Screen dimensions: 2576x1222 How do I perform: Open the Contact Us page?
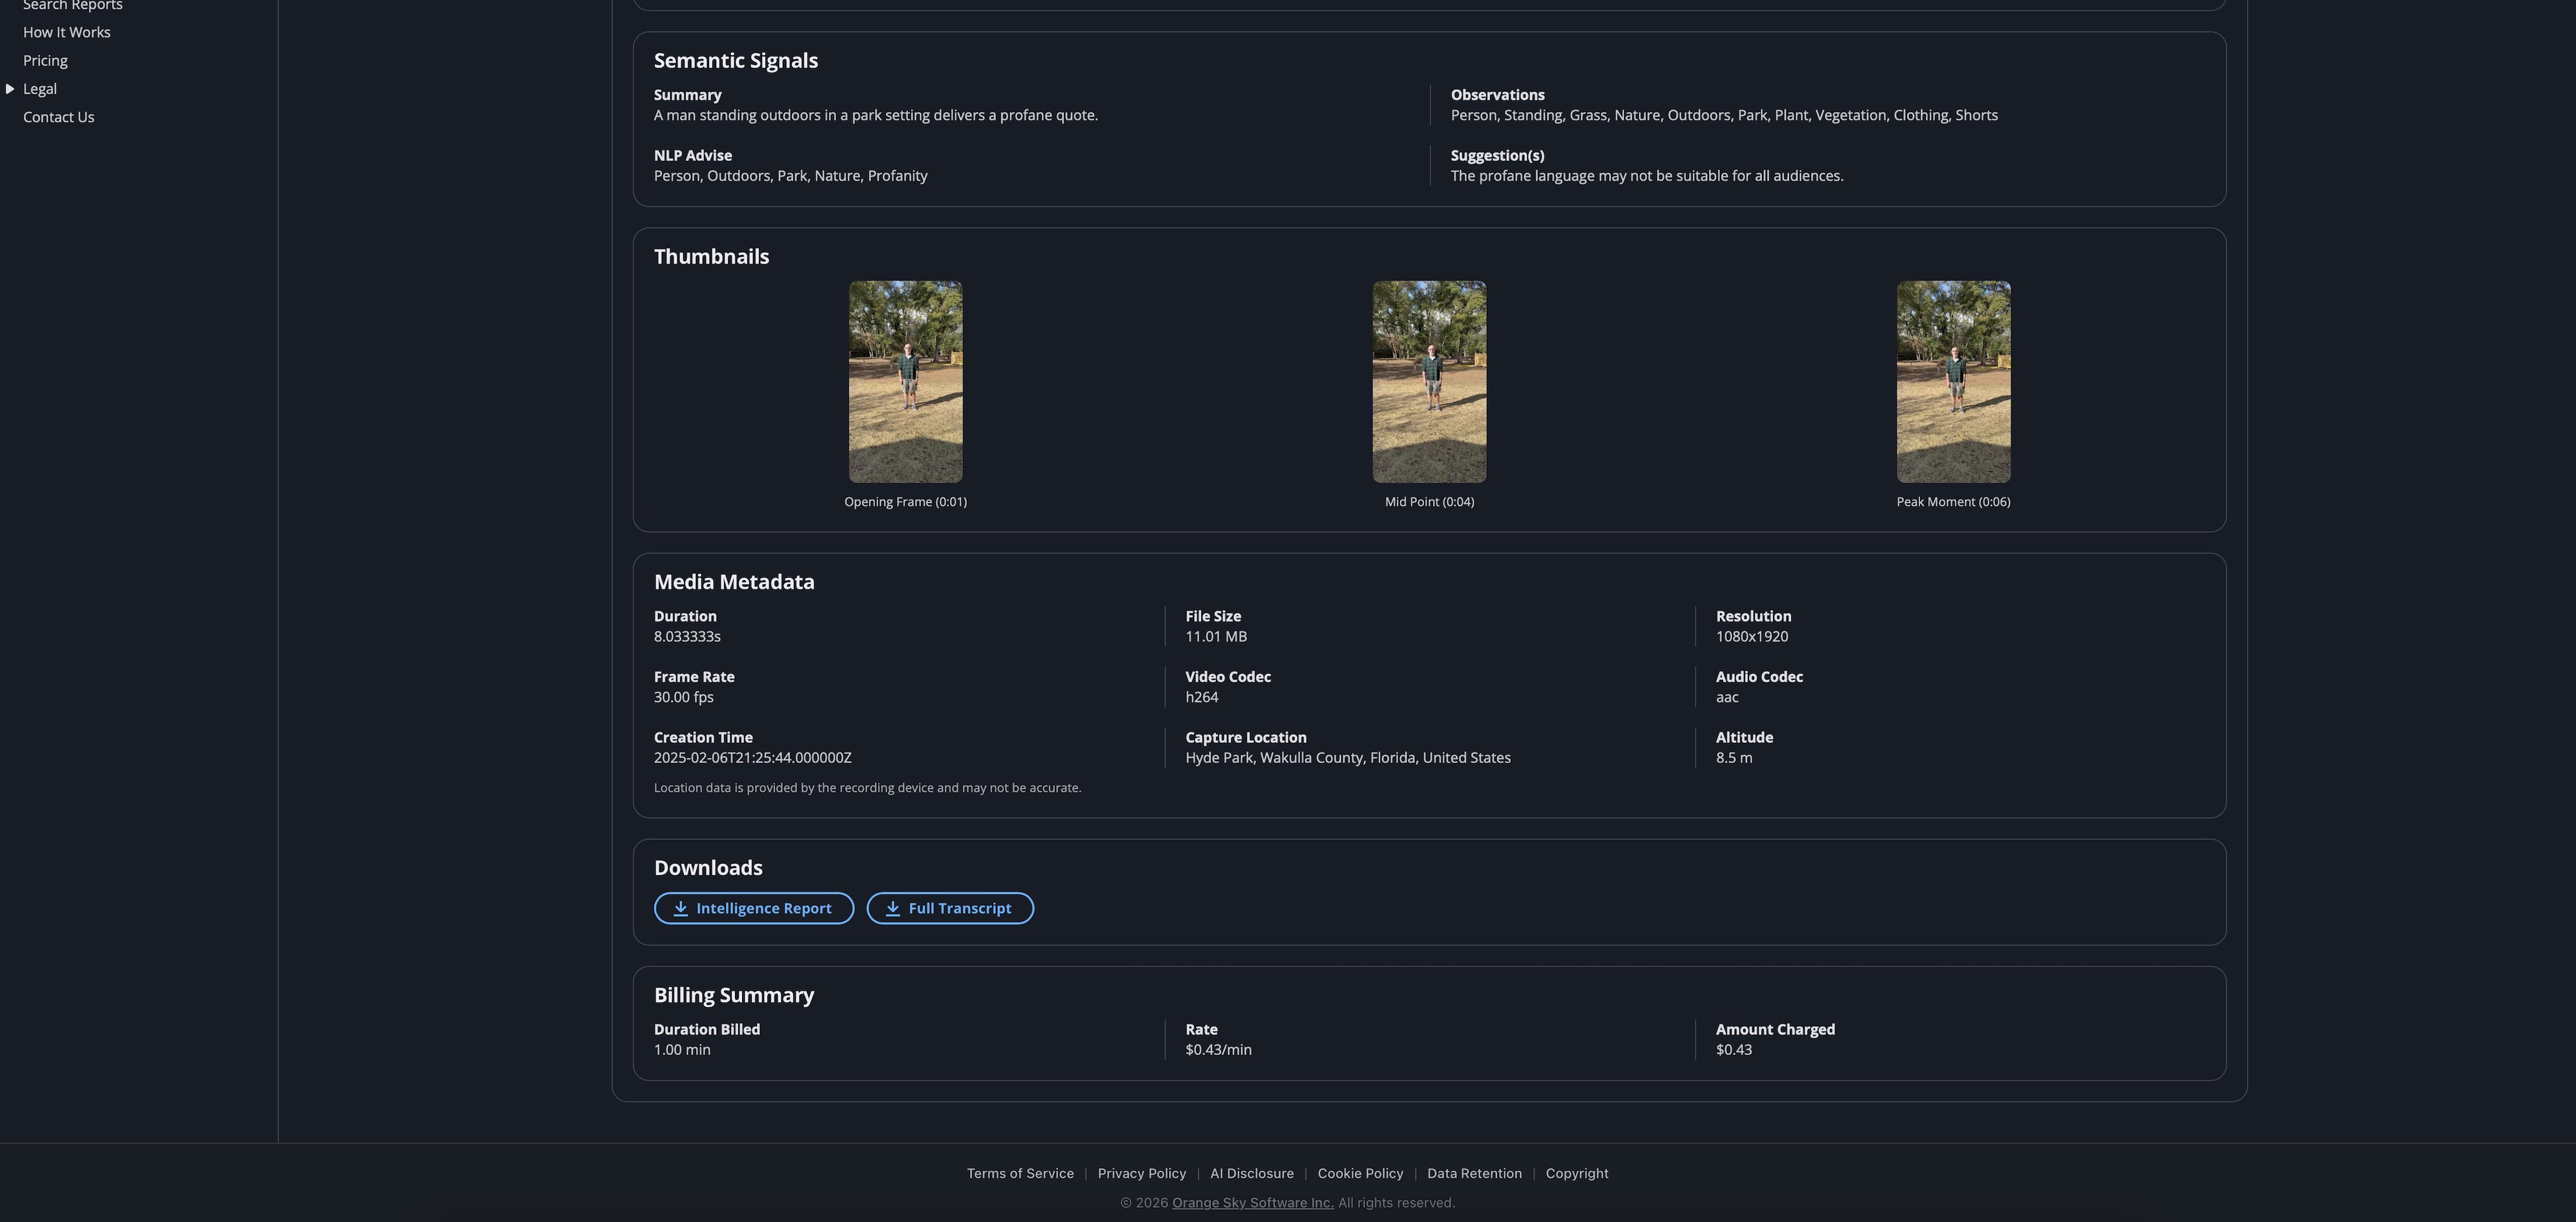(58, 116)
